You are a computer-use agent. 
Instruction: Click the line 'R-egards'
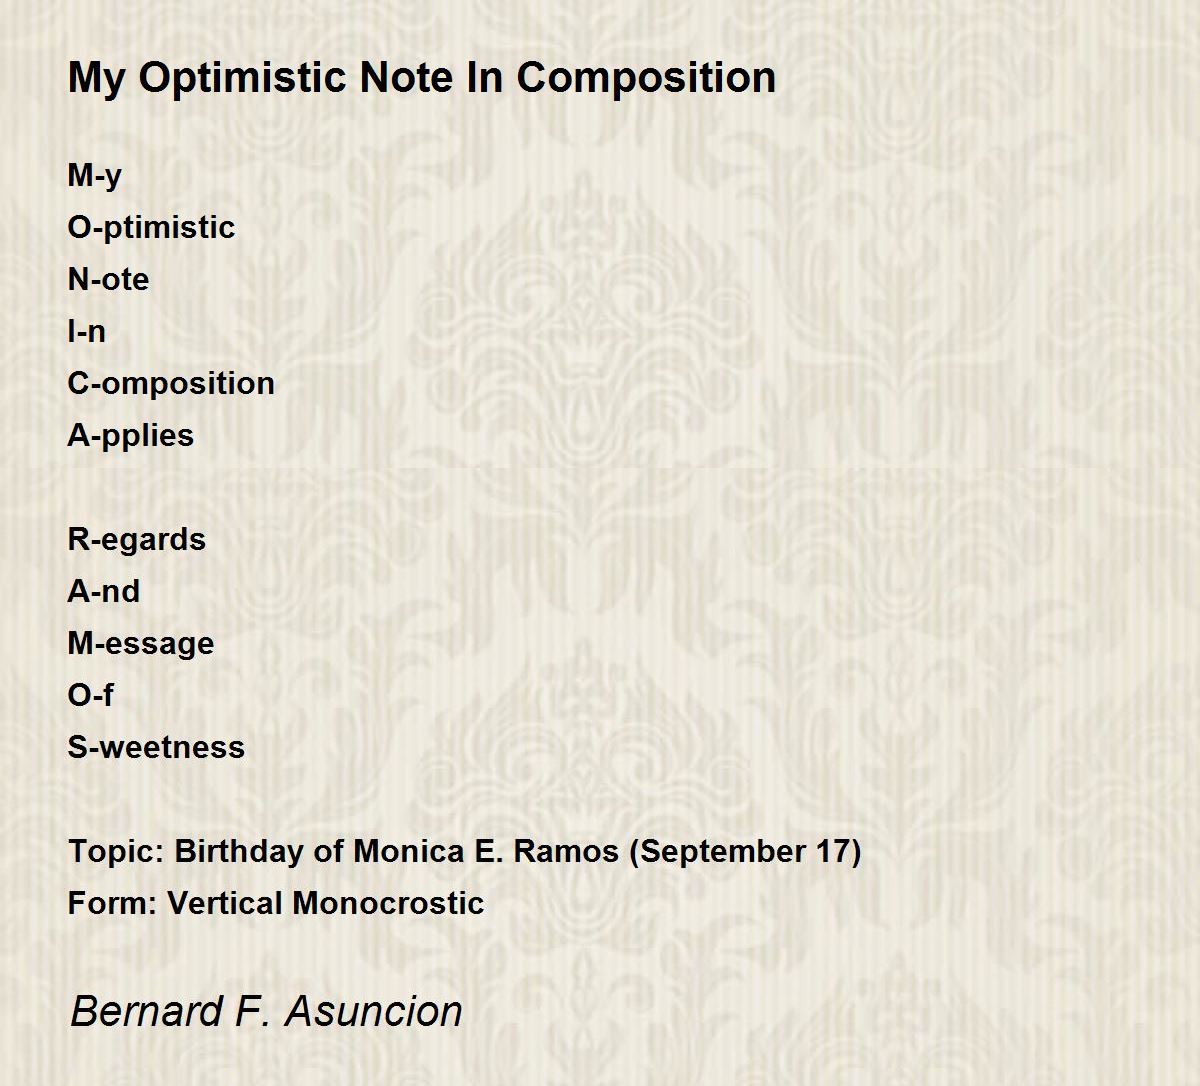(x=137, y=540)
